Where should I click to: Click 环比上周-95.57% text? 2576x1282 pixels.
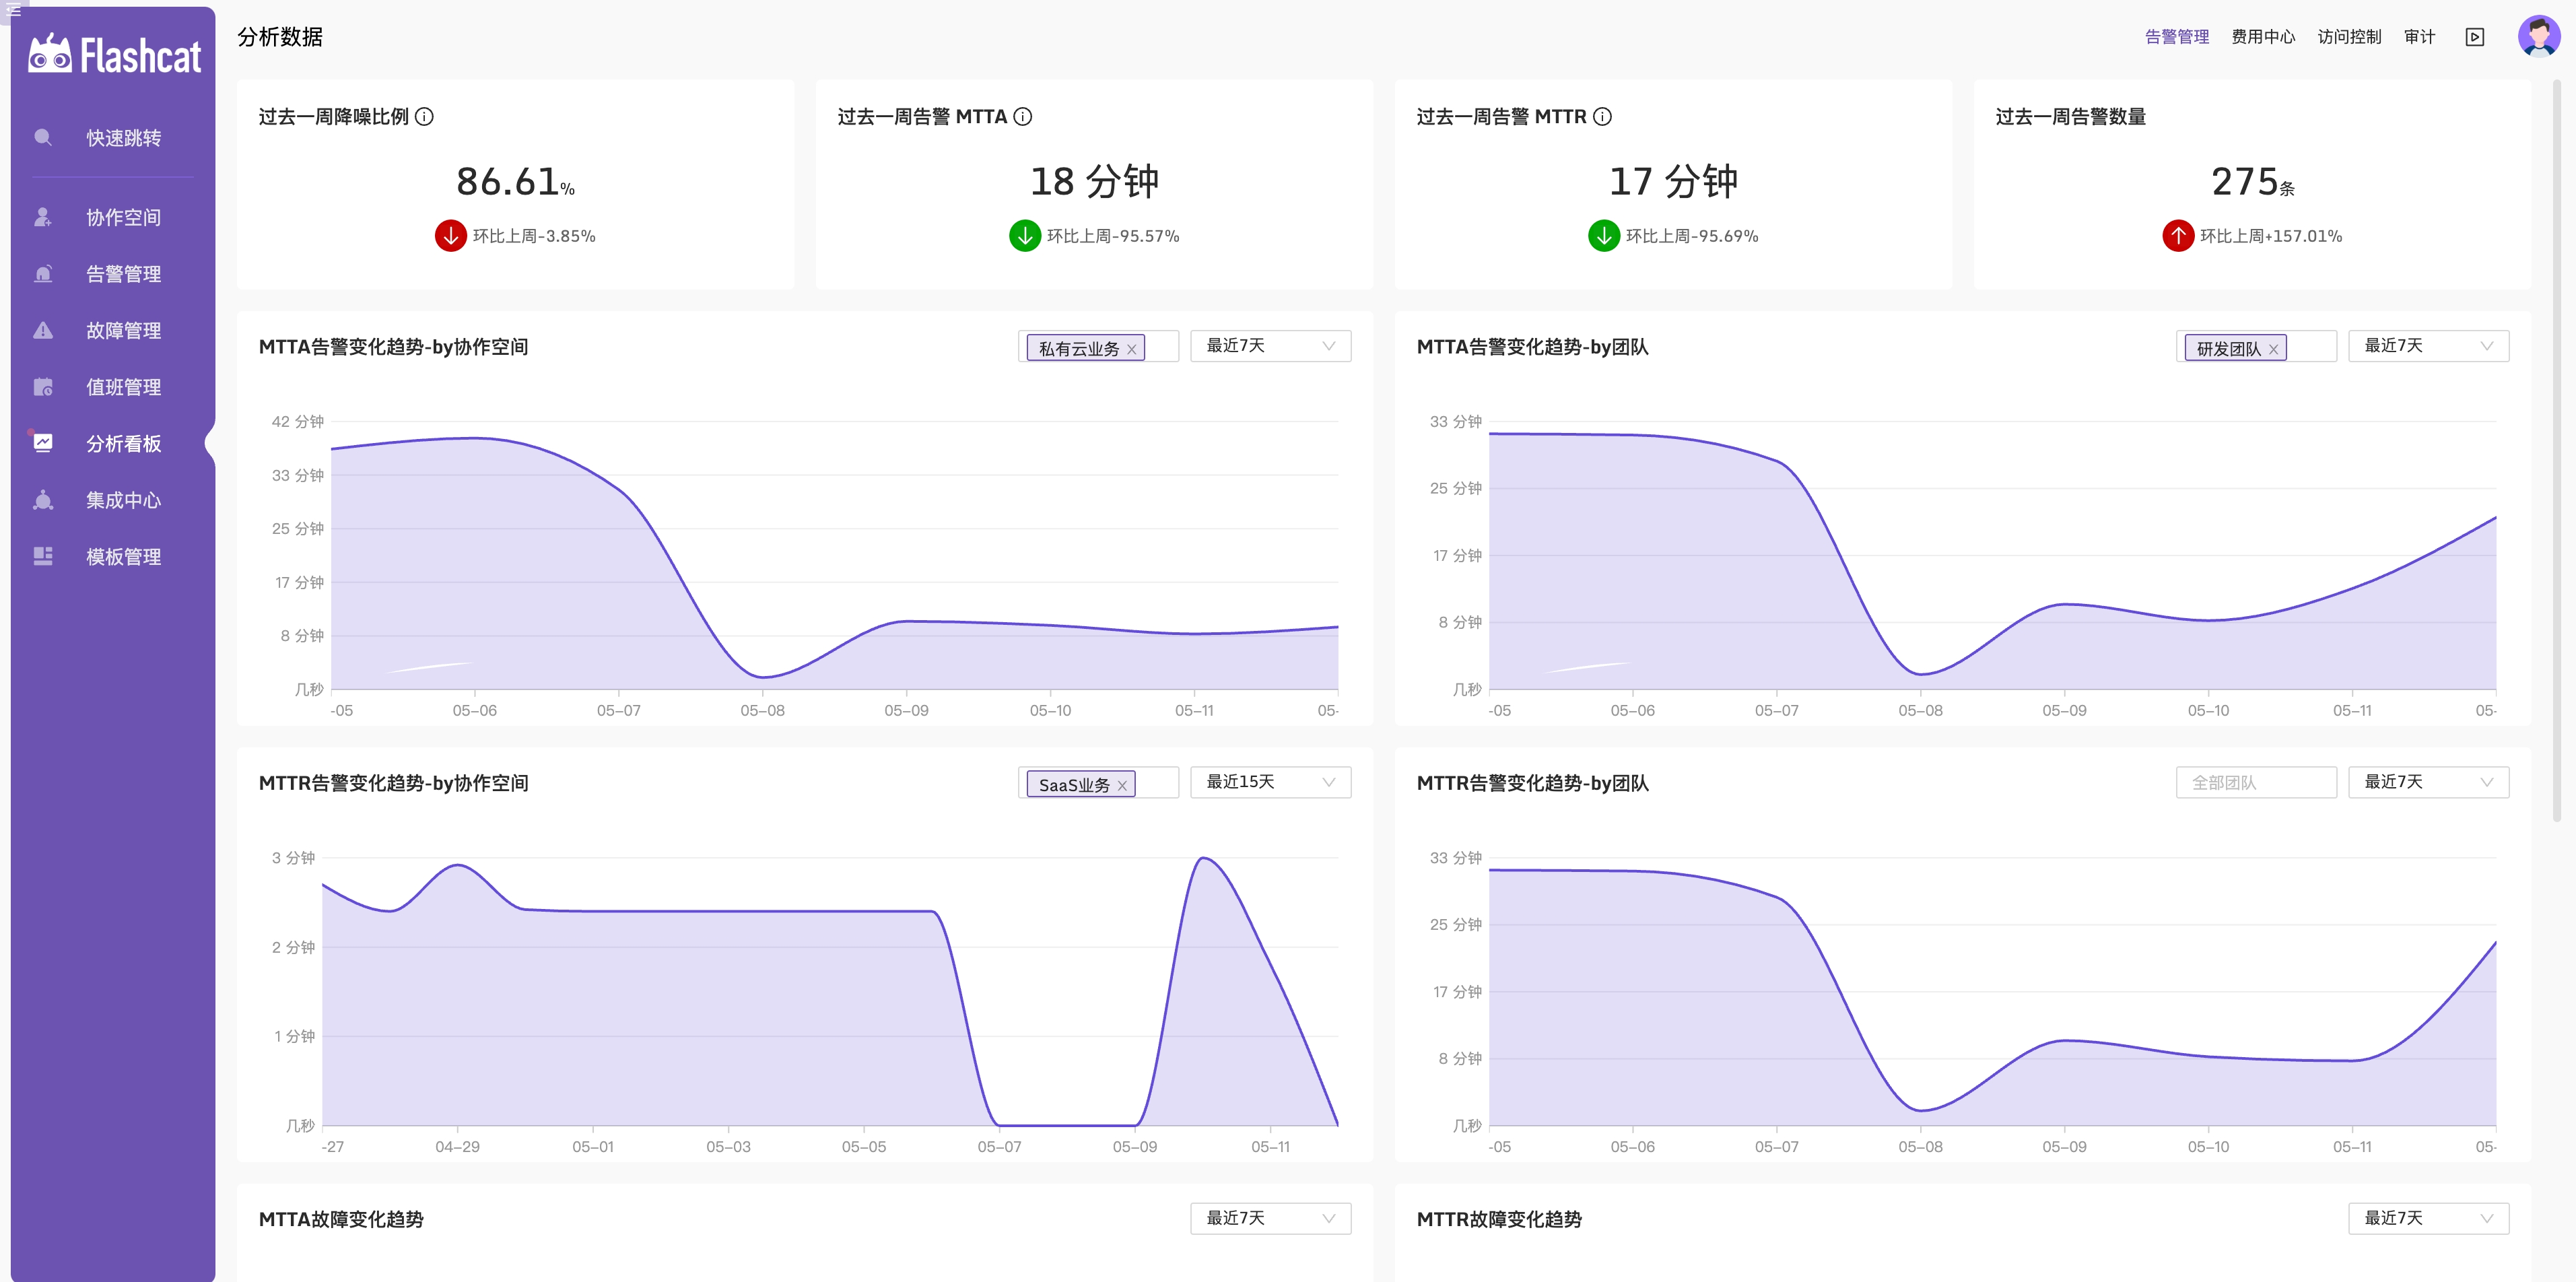[x=1113, y=236]
